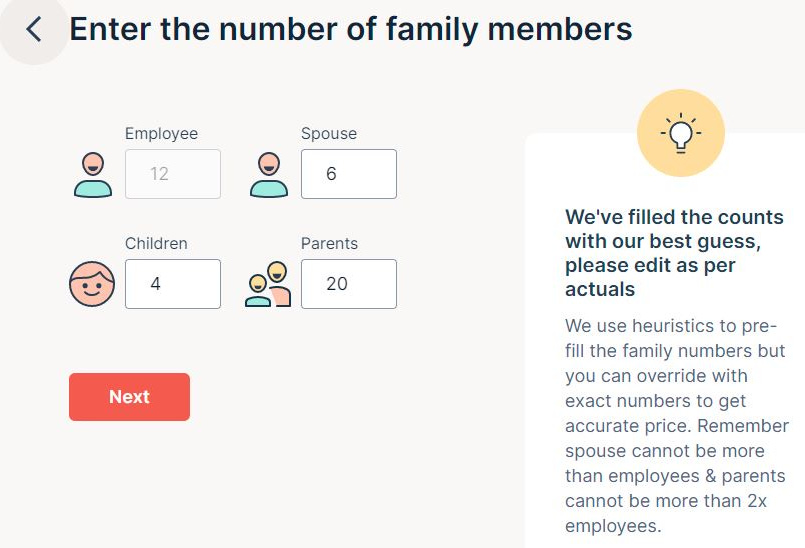Focus the Parents count field
The image size is (805, 548).
pyautogui.click(x=349, y=284)
